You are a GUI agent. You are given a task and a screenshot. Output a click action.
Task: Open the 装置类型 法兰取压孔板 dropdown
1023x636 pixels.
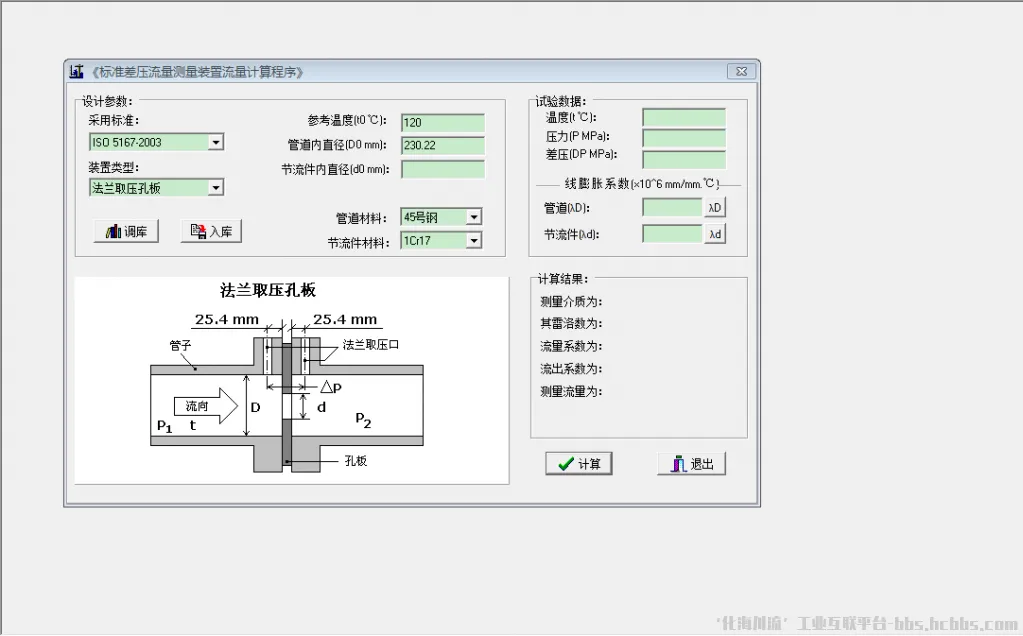[x=216, y=188]
